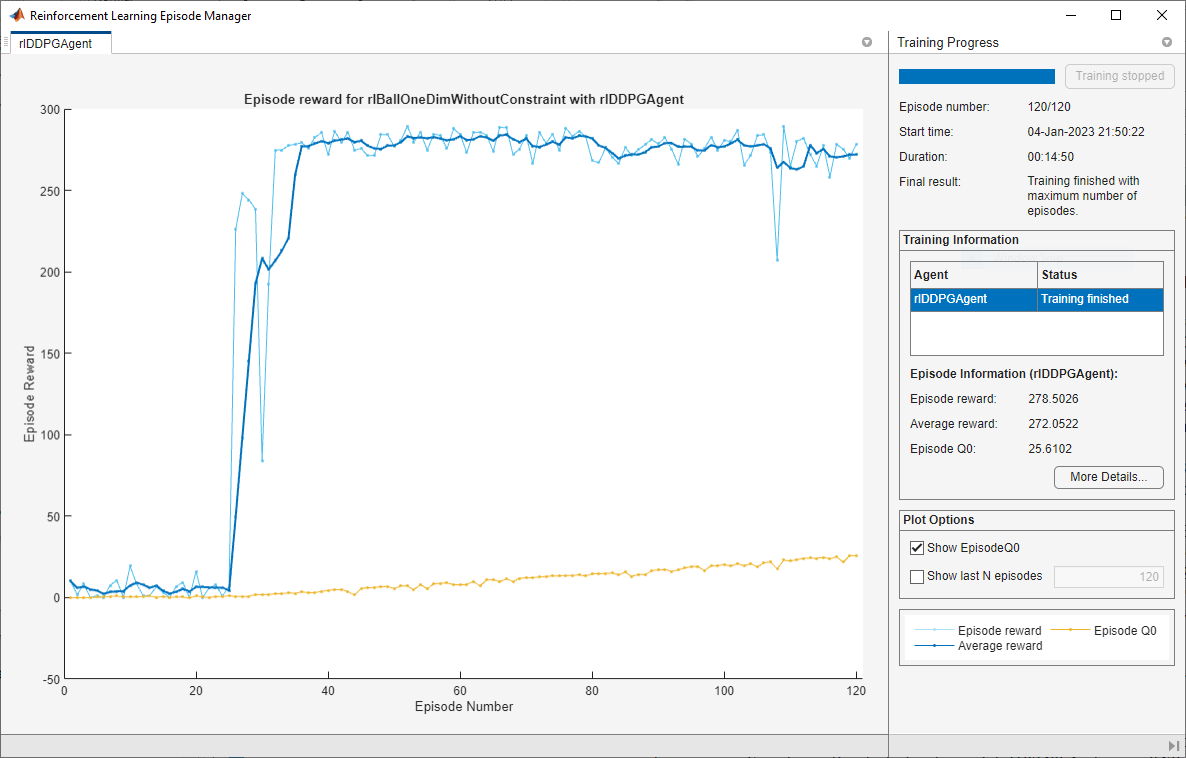The width and height of the screenshot is (1186, 758).
Task: Click the grayed-out Training stopped button
Action: click(1119, 75)
